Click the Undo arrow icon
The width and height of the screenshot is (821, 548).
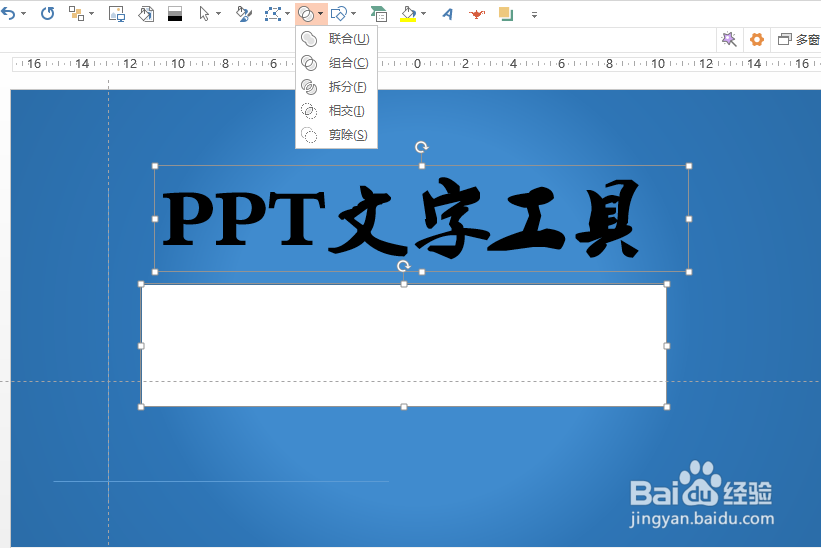pos(8,13)
